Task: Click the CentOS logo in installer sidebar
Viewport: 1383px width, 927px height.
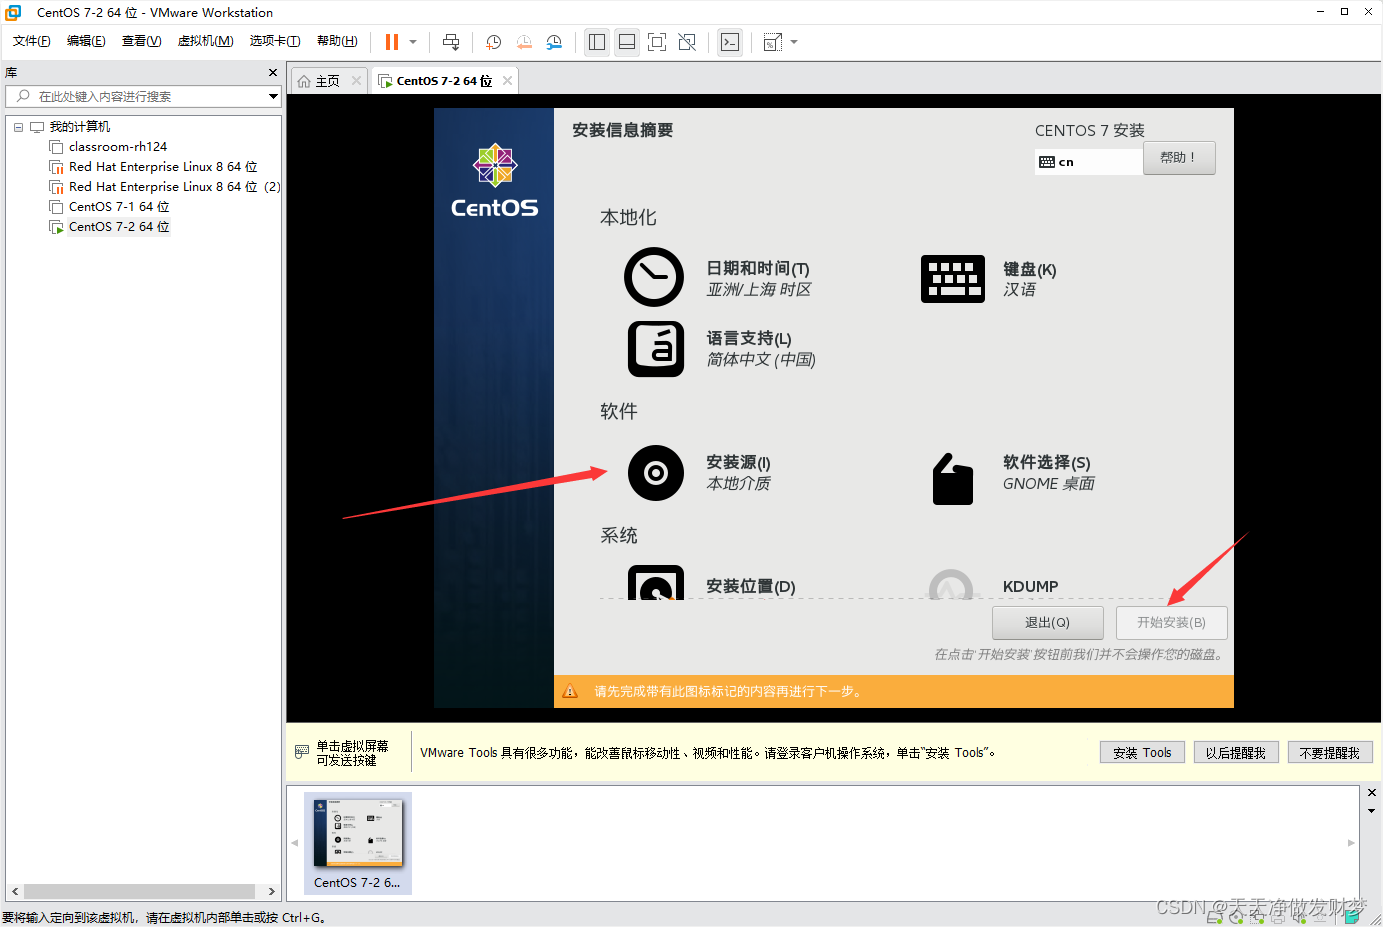Action: click(x=495, y=181)
